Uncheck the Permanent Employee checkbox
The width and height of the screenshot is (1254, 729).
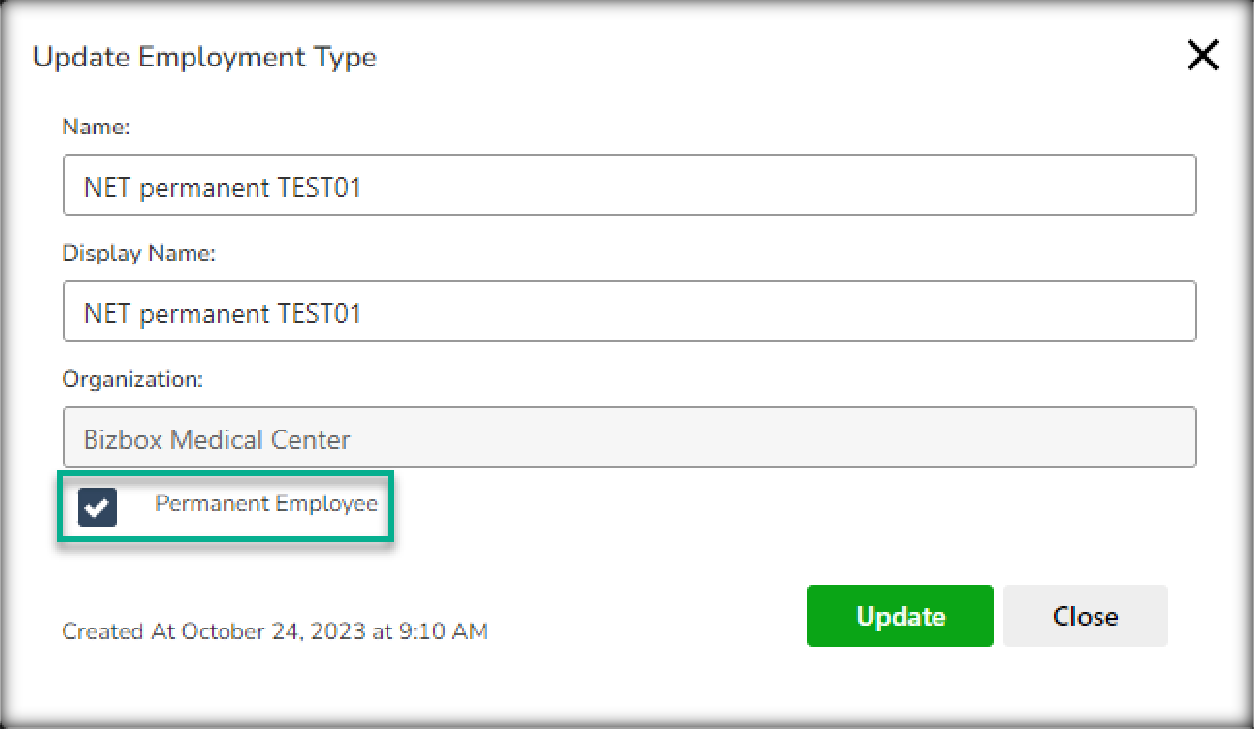click(98, 507)
